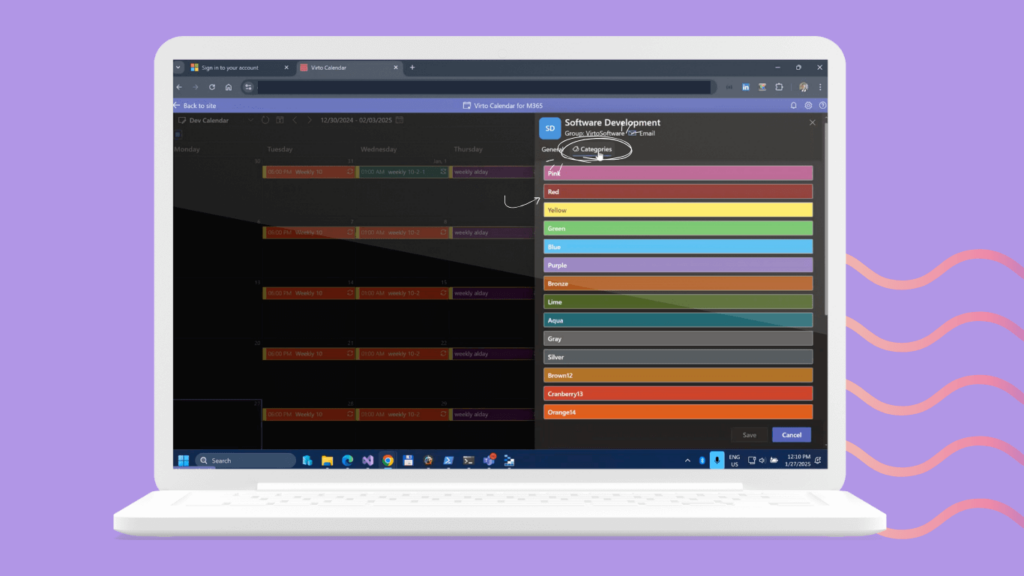Screen dimensions: 1024x576
Task: Open the weekly allday event on Thursday Jan 1
Action: click(x=493, y=172)
